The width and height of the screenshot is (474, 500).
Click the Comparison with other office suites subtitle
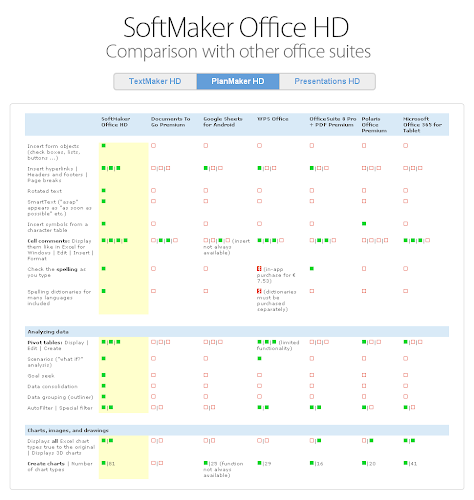pos(238,52)
